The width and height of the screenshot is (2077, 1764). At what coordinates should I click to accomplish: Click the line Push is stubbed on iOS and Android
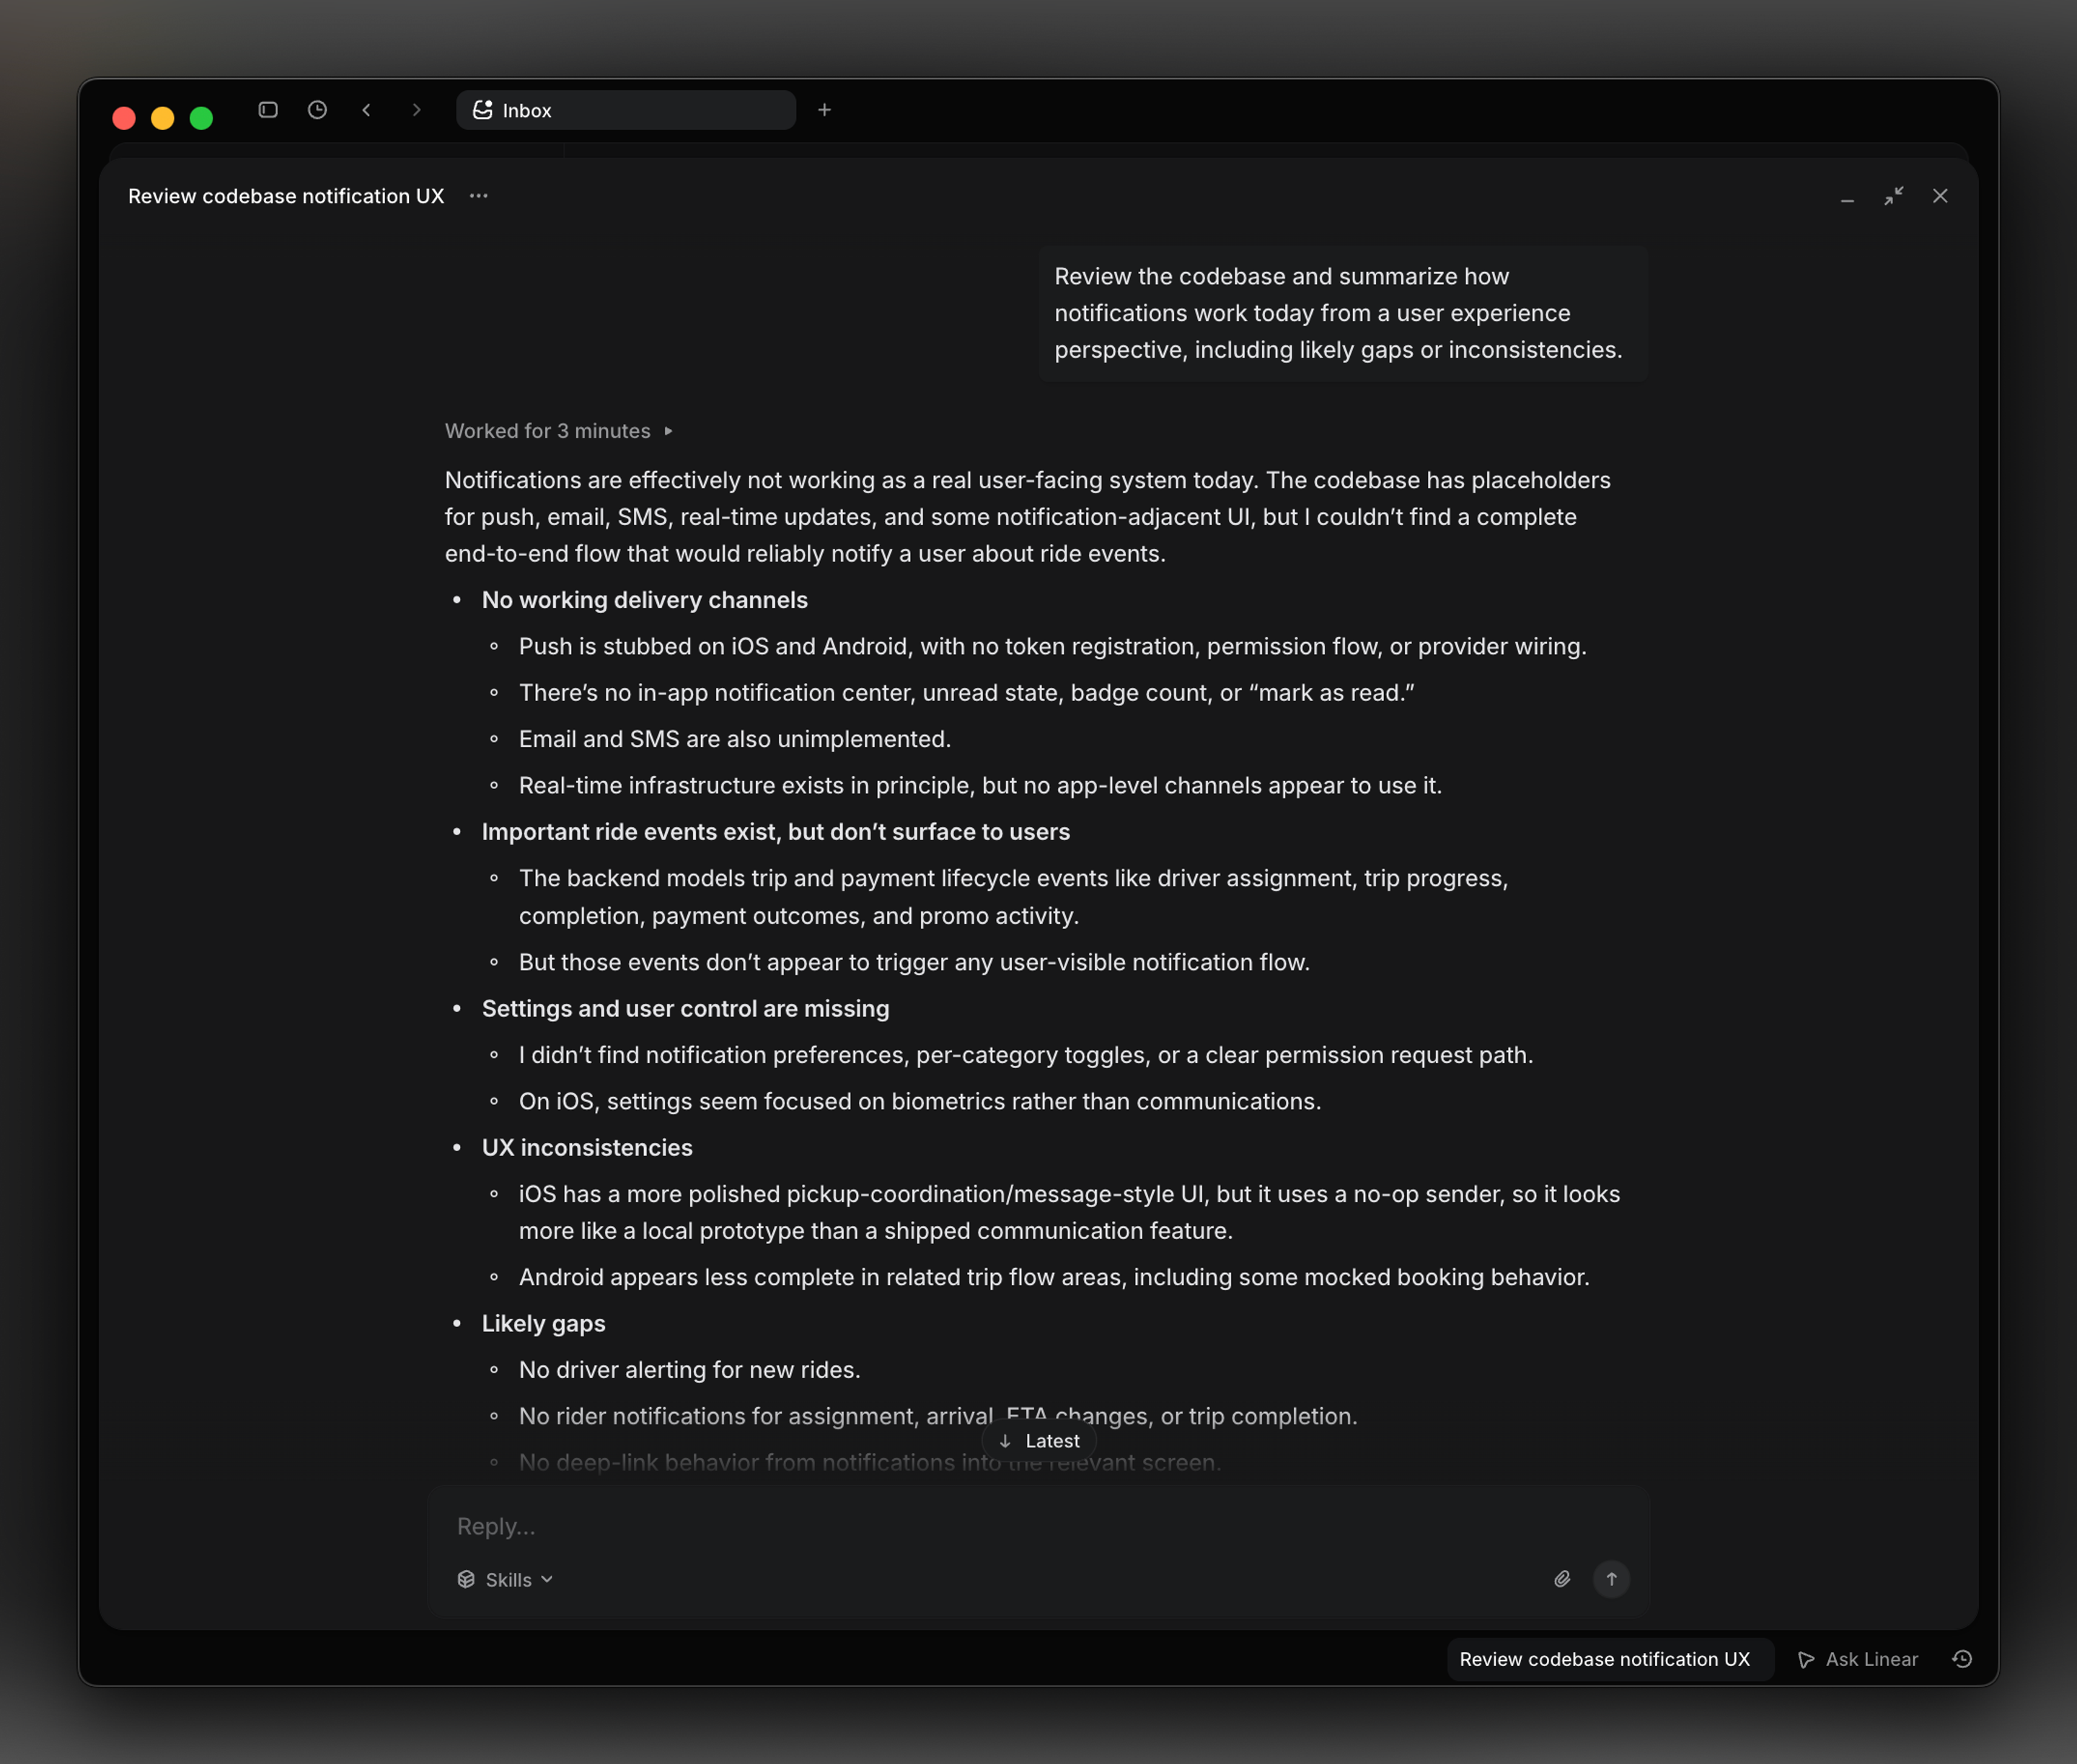(x=1053, y=646)
